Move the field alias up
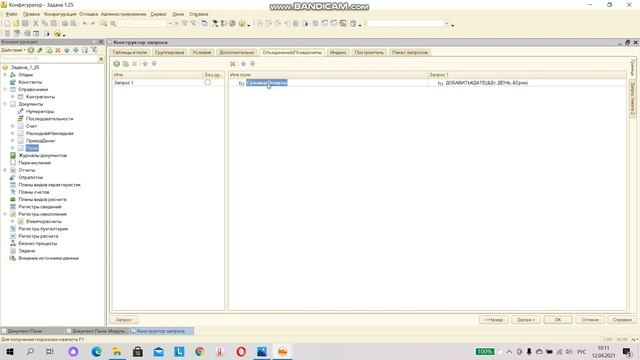The image size is (640, 360). point(243,64)
